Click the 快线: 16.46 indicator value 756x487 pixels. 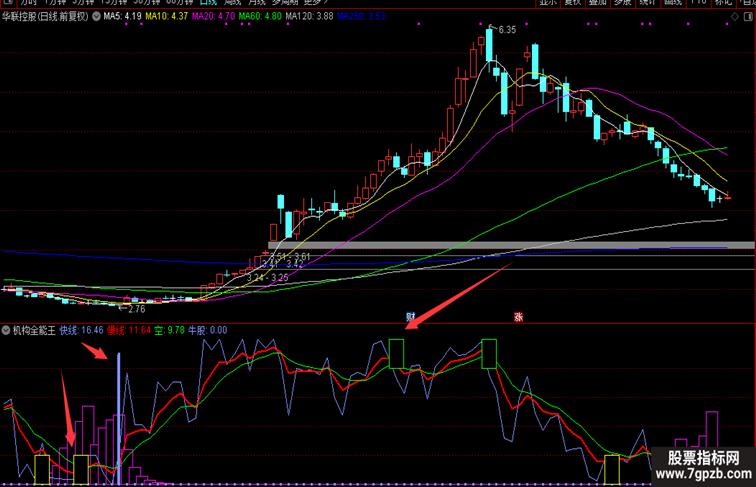pyautogui.click(x=81, y=330)
